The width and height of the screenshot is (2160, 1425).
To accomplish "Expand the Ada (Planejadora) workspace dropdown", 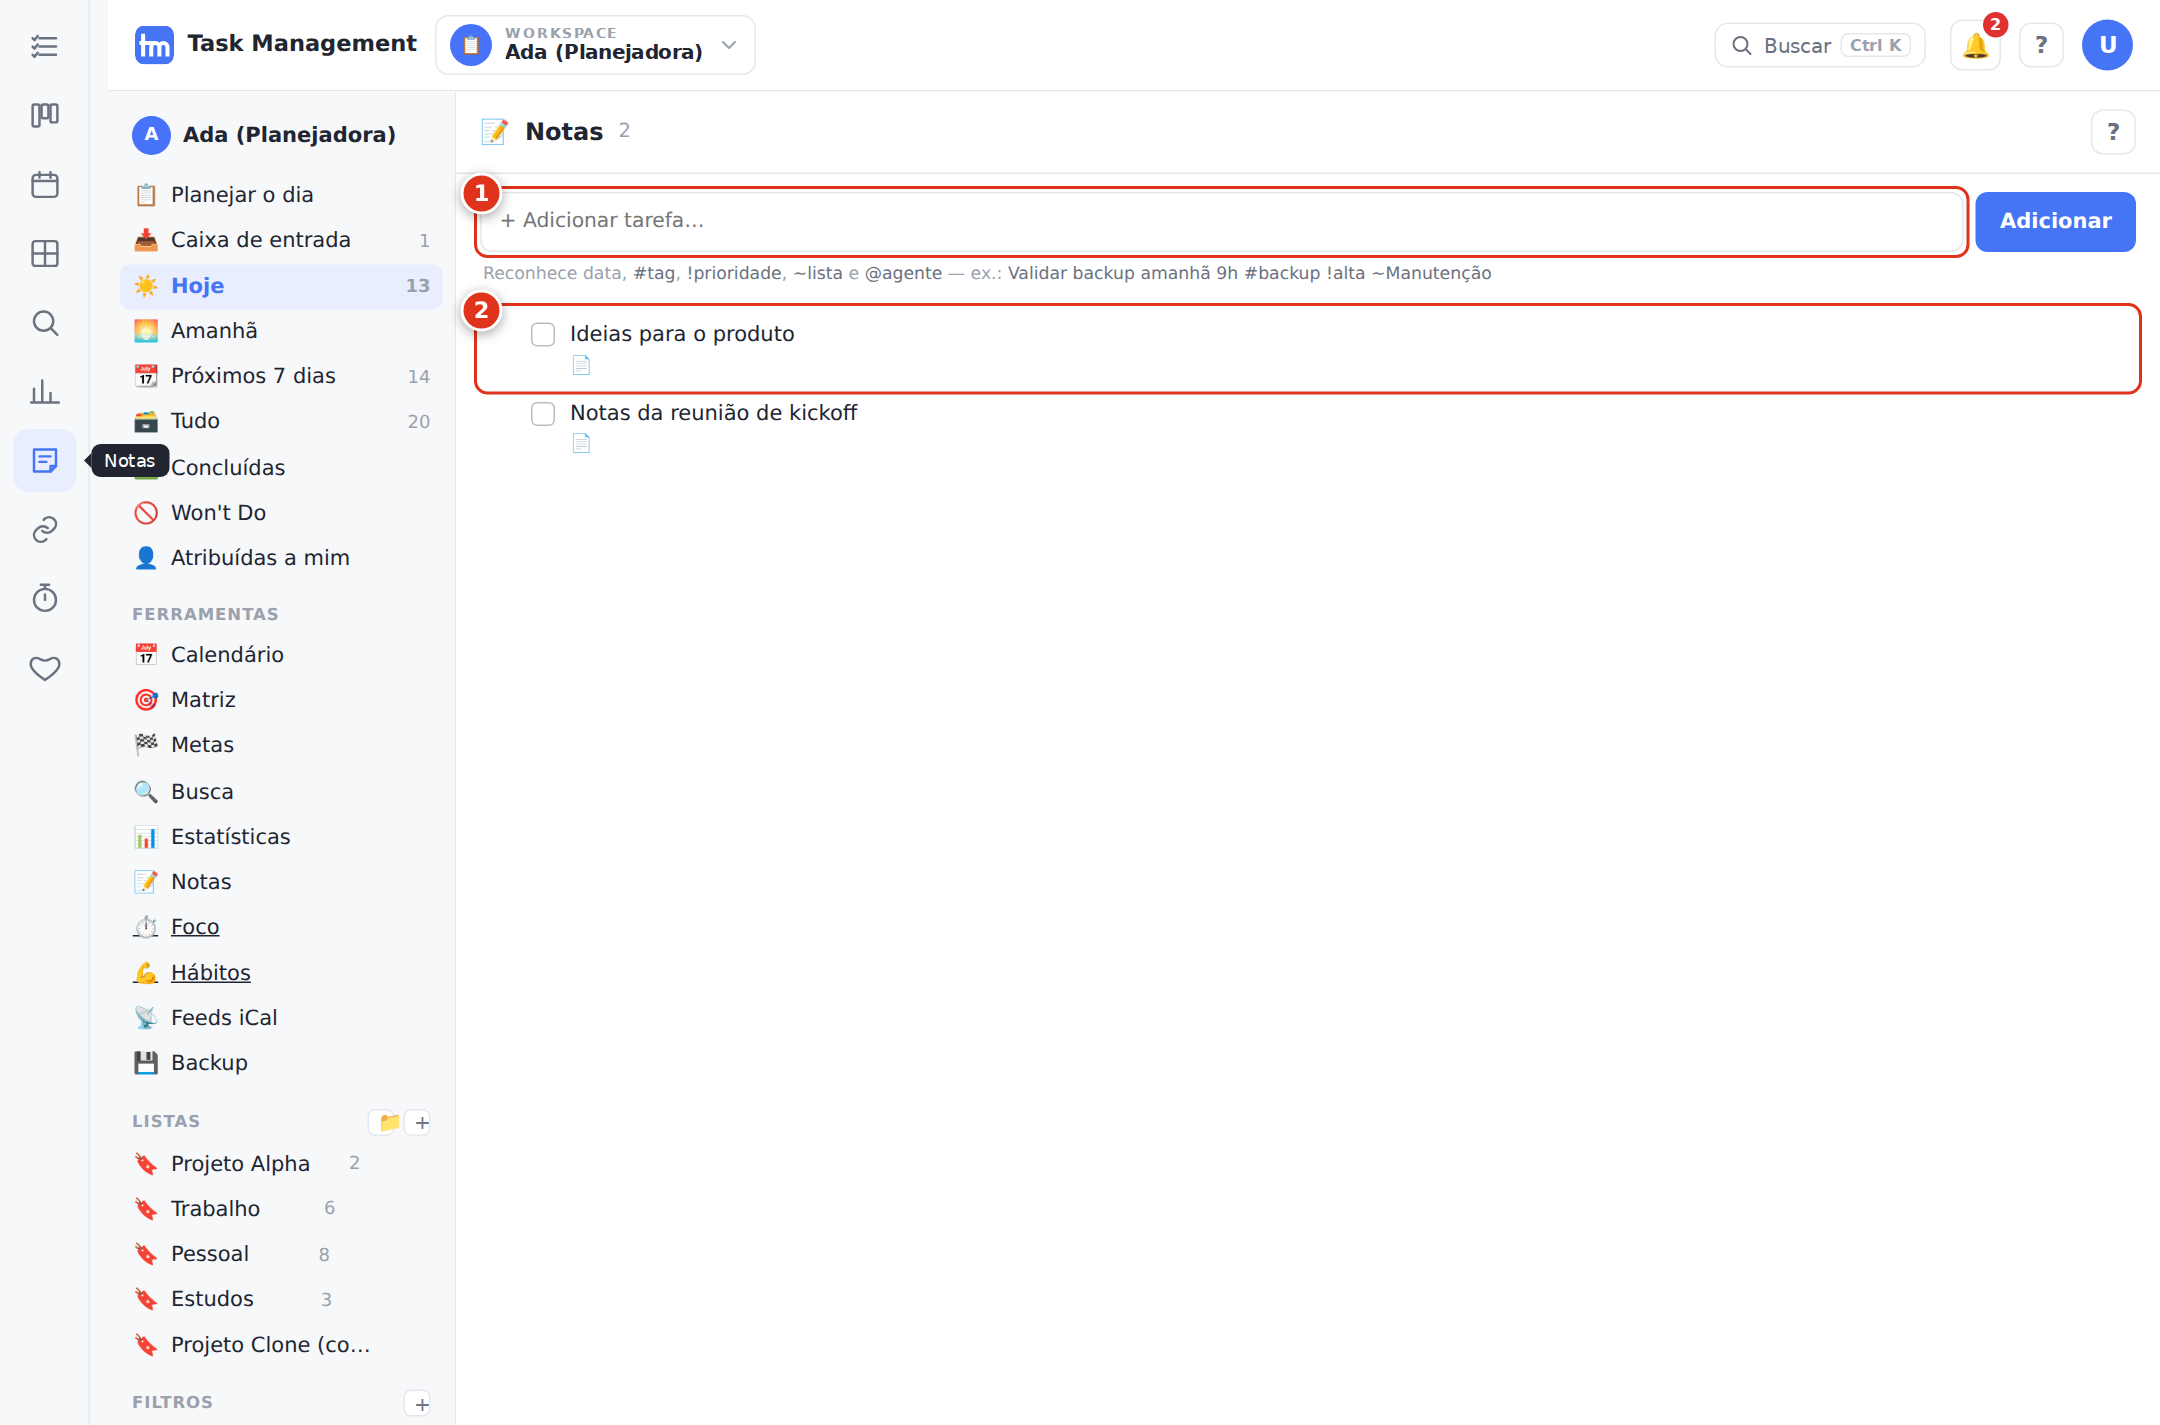I will click(595, 45).
